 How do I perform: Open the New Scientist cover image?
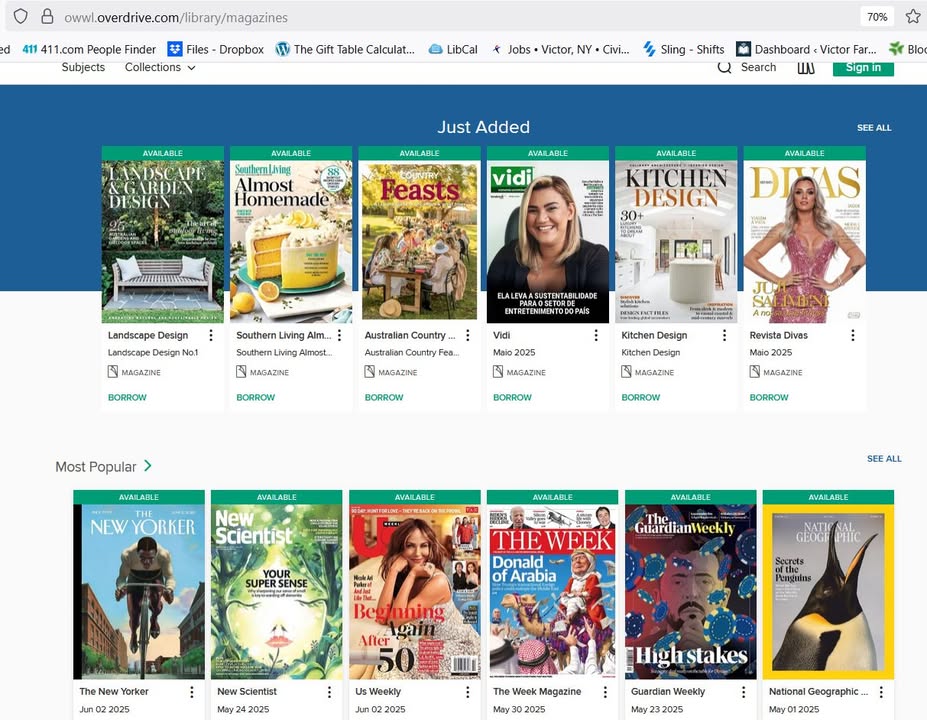tap(277, 592)
